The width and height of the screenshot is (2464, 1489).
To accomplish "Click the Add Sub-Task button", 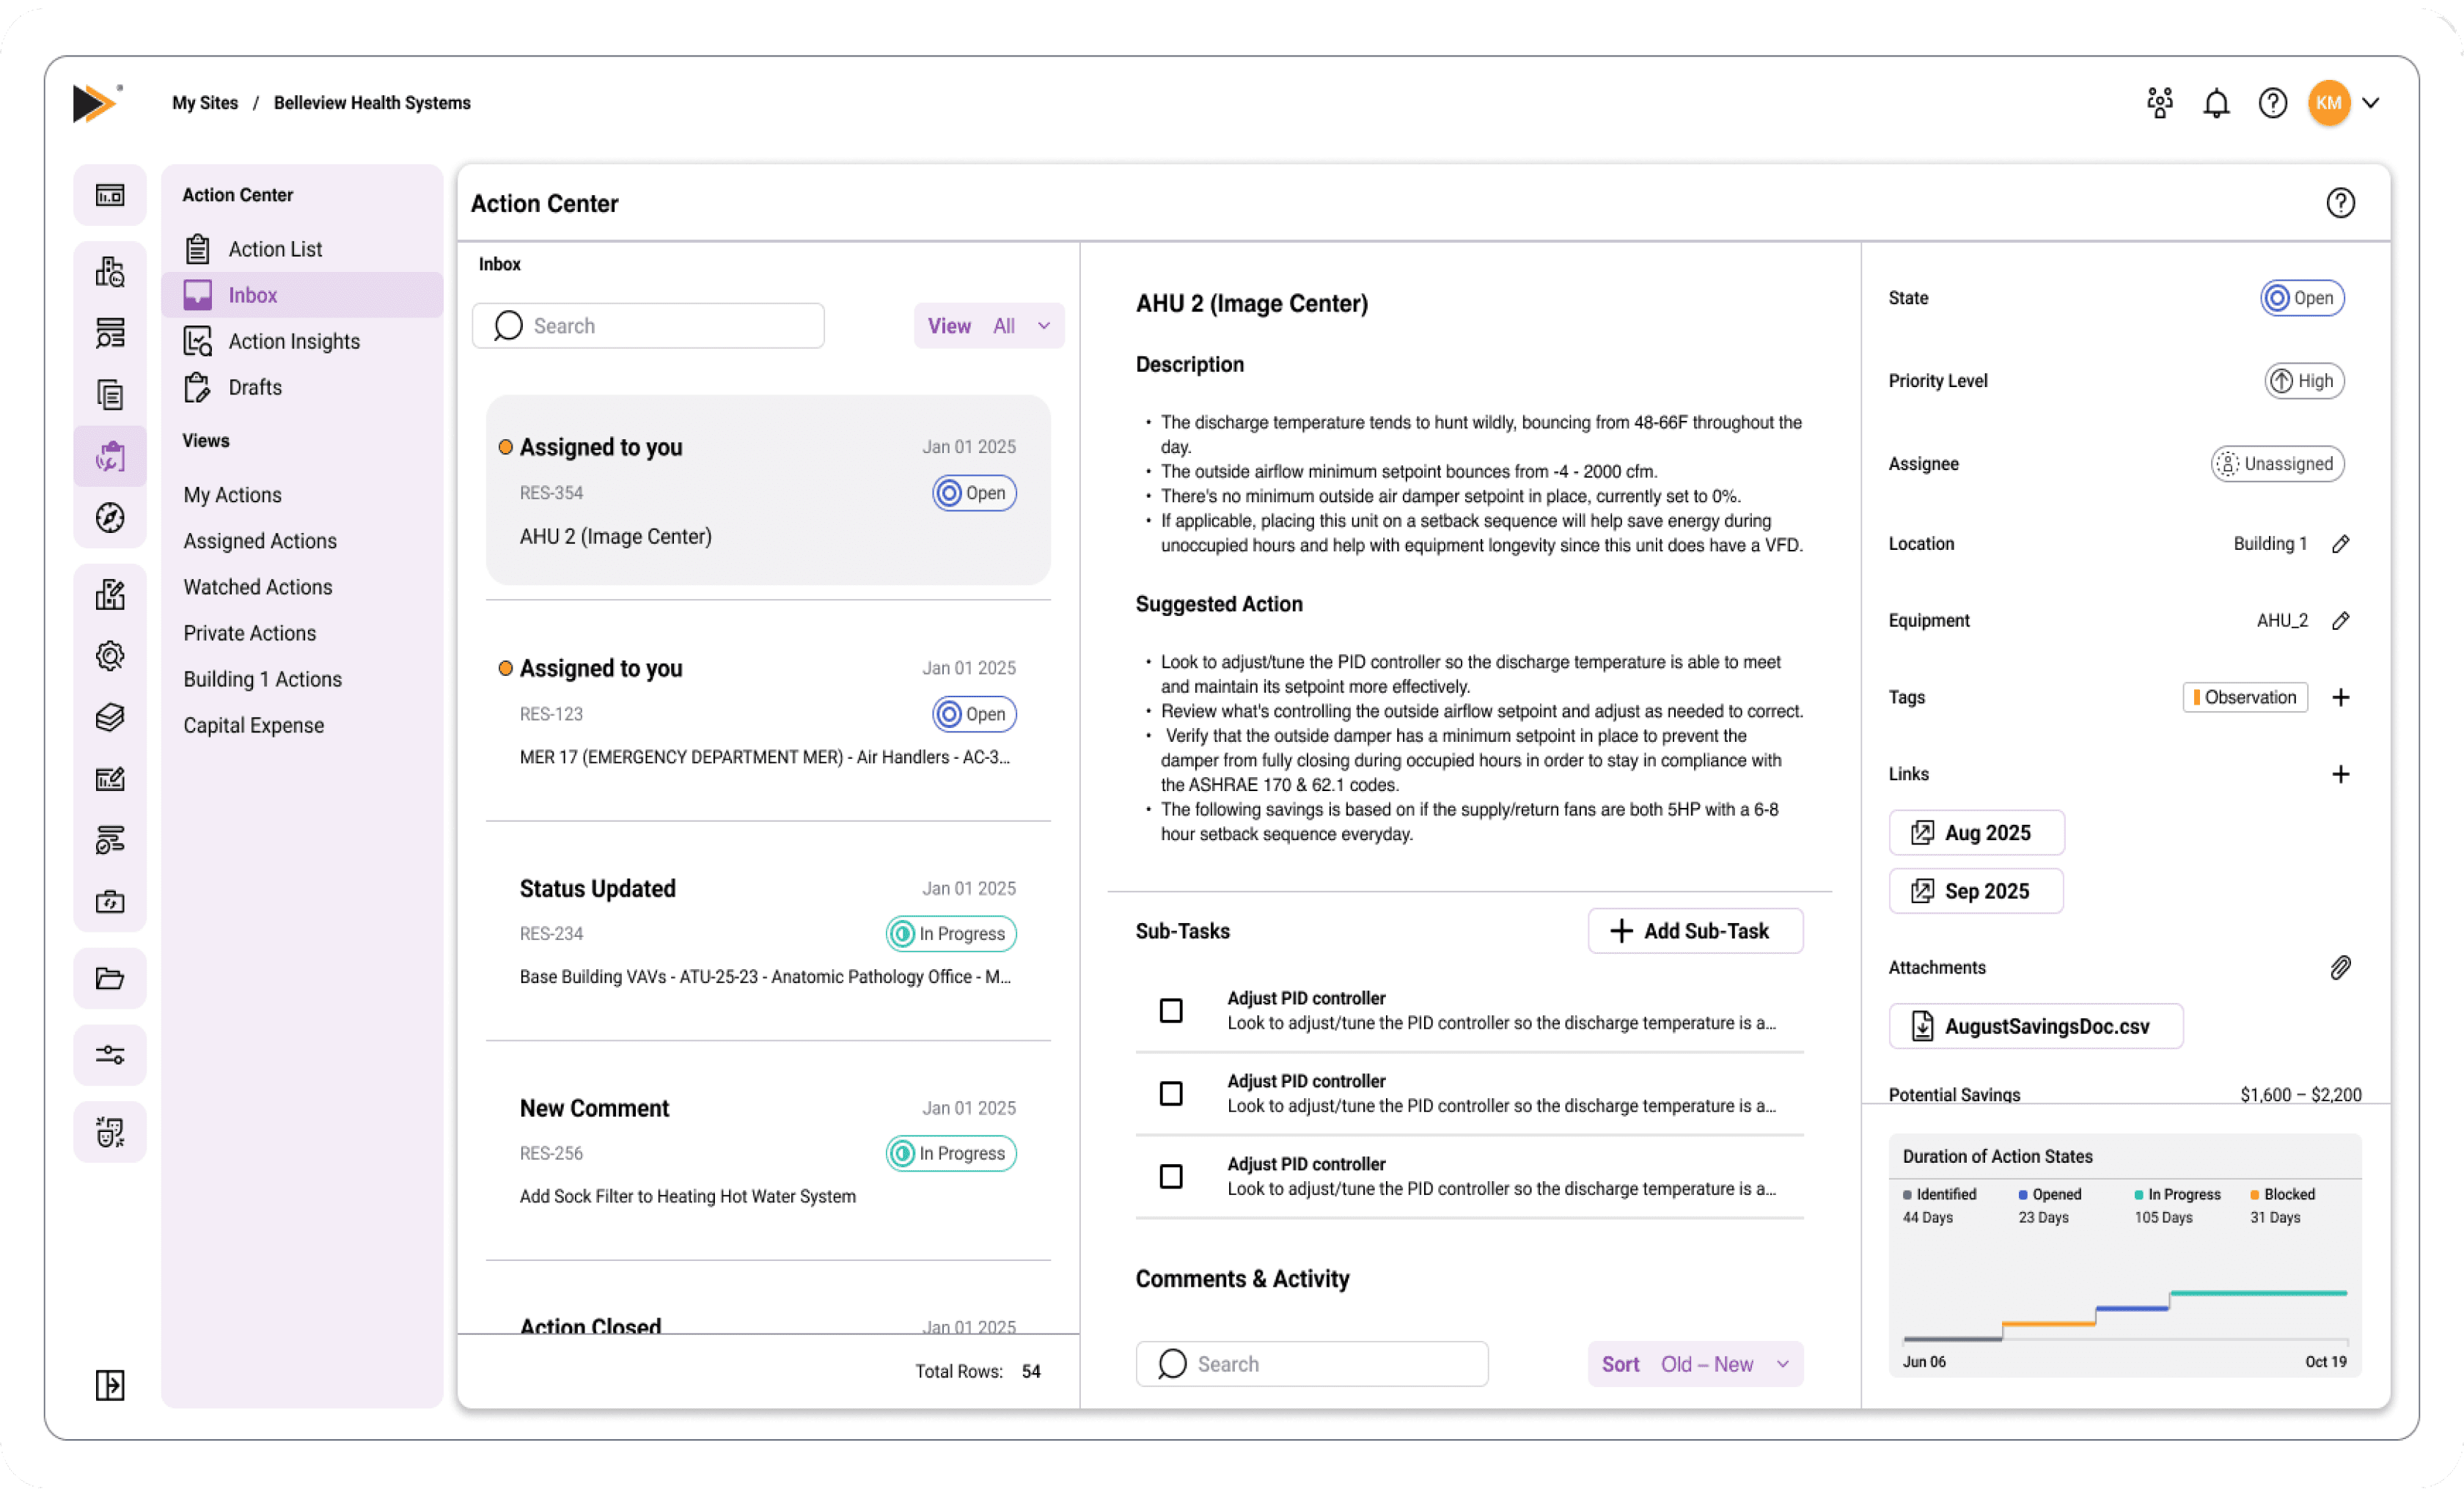I will tap(1695, 931).
